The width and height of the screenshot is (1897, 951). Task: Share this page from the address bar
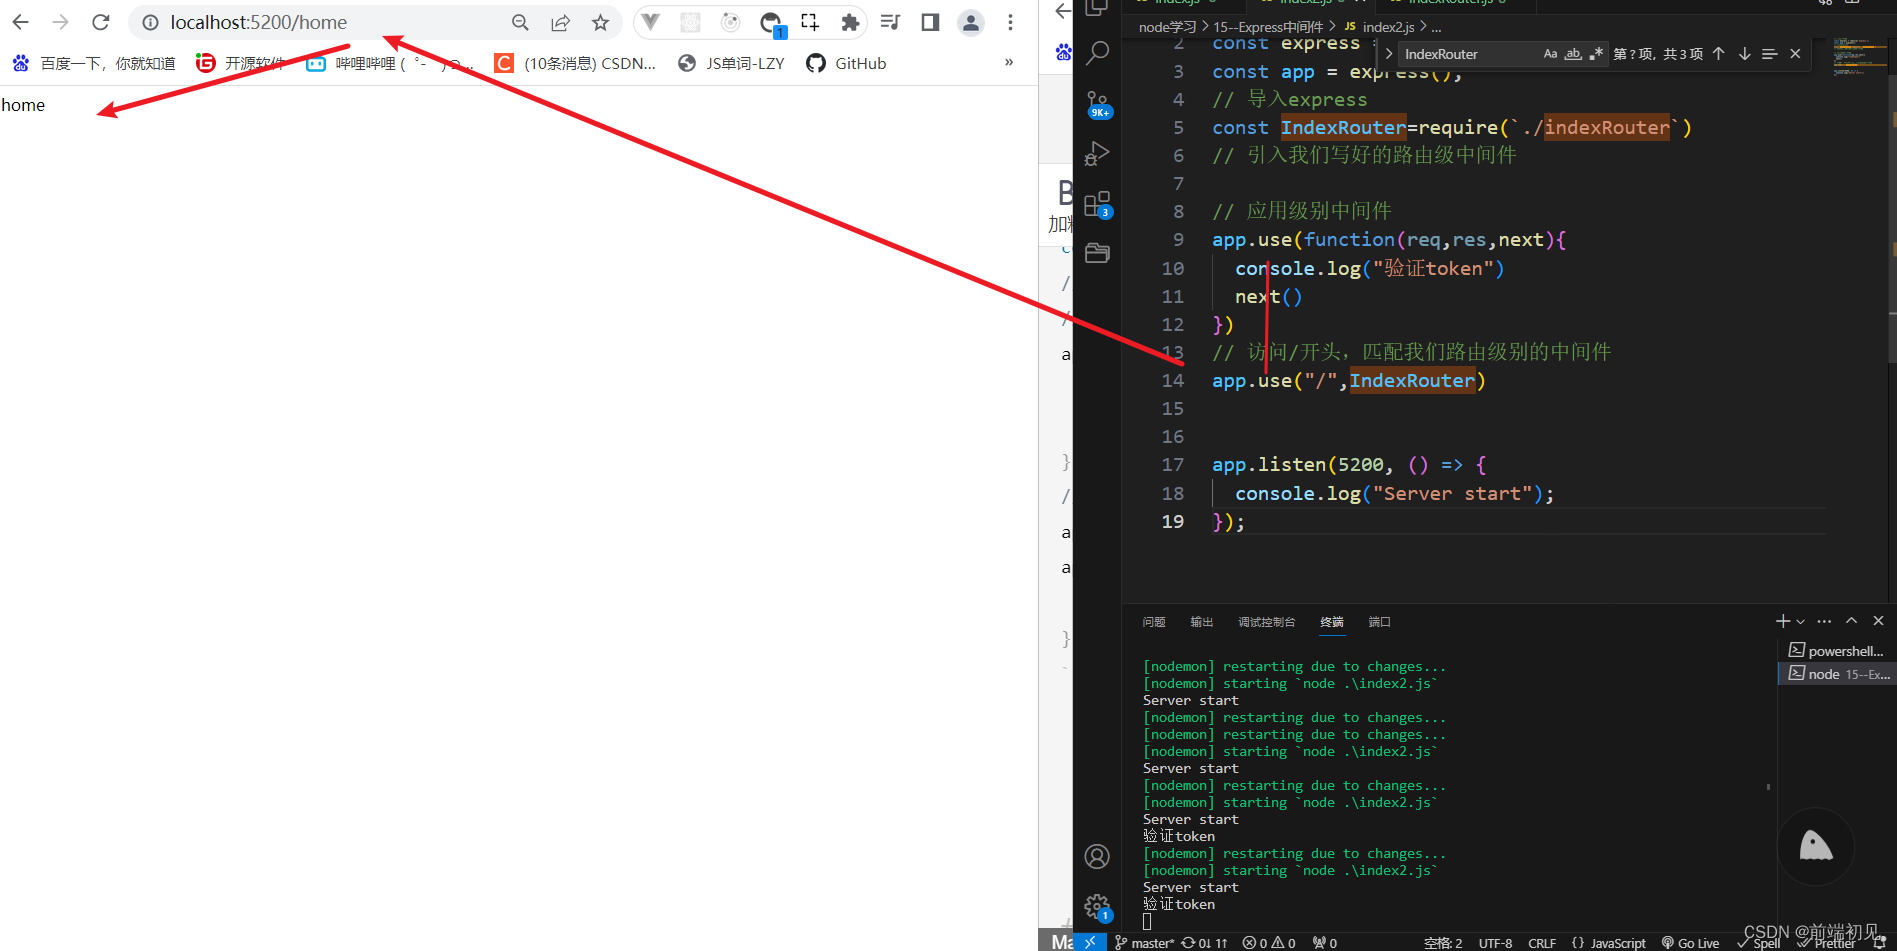tap(560, 22)
